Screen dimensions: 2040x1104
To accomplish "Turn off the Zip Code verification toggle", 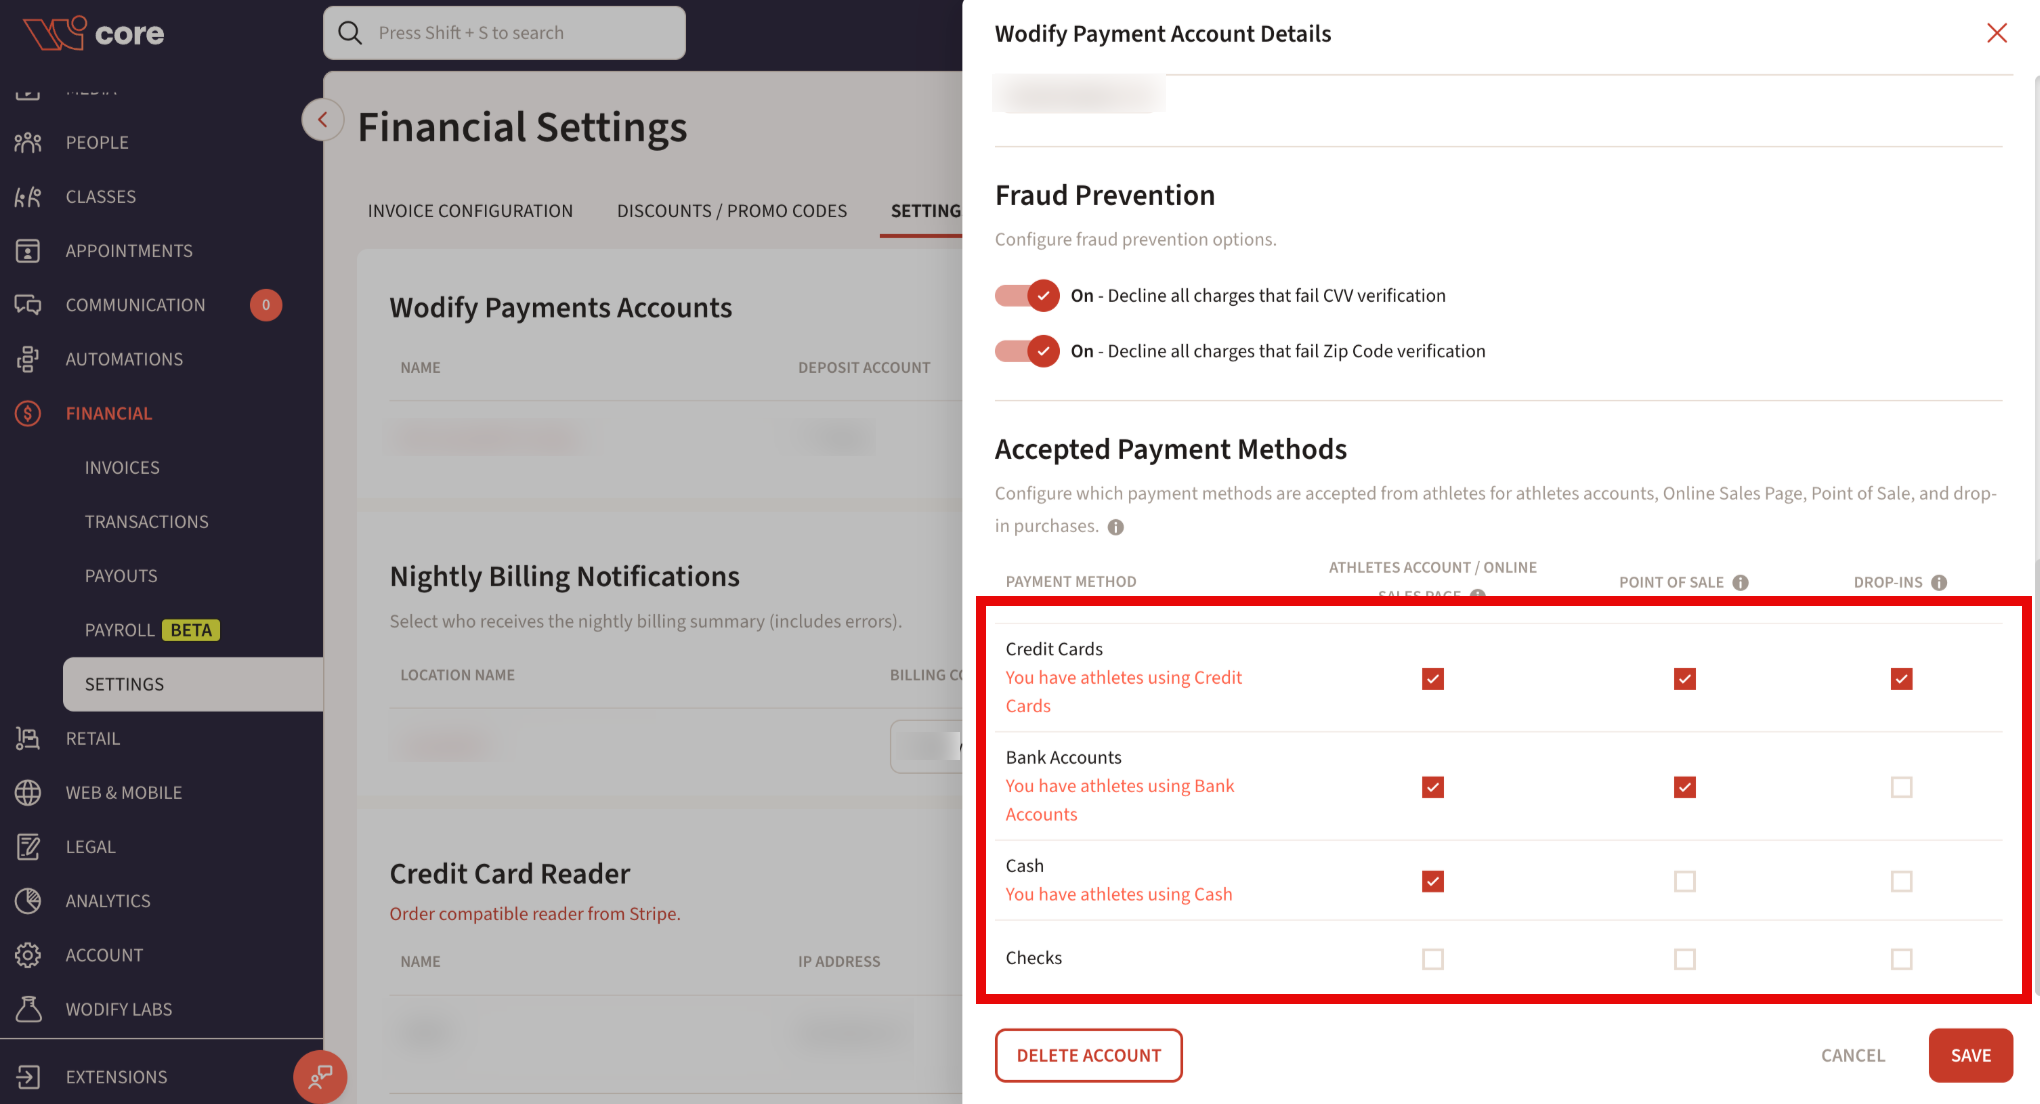I will 1027,351.
